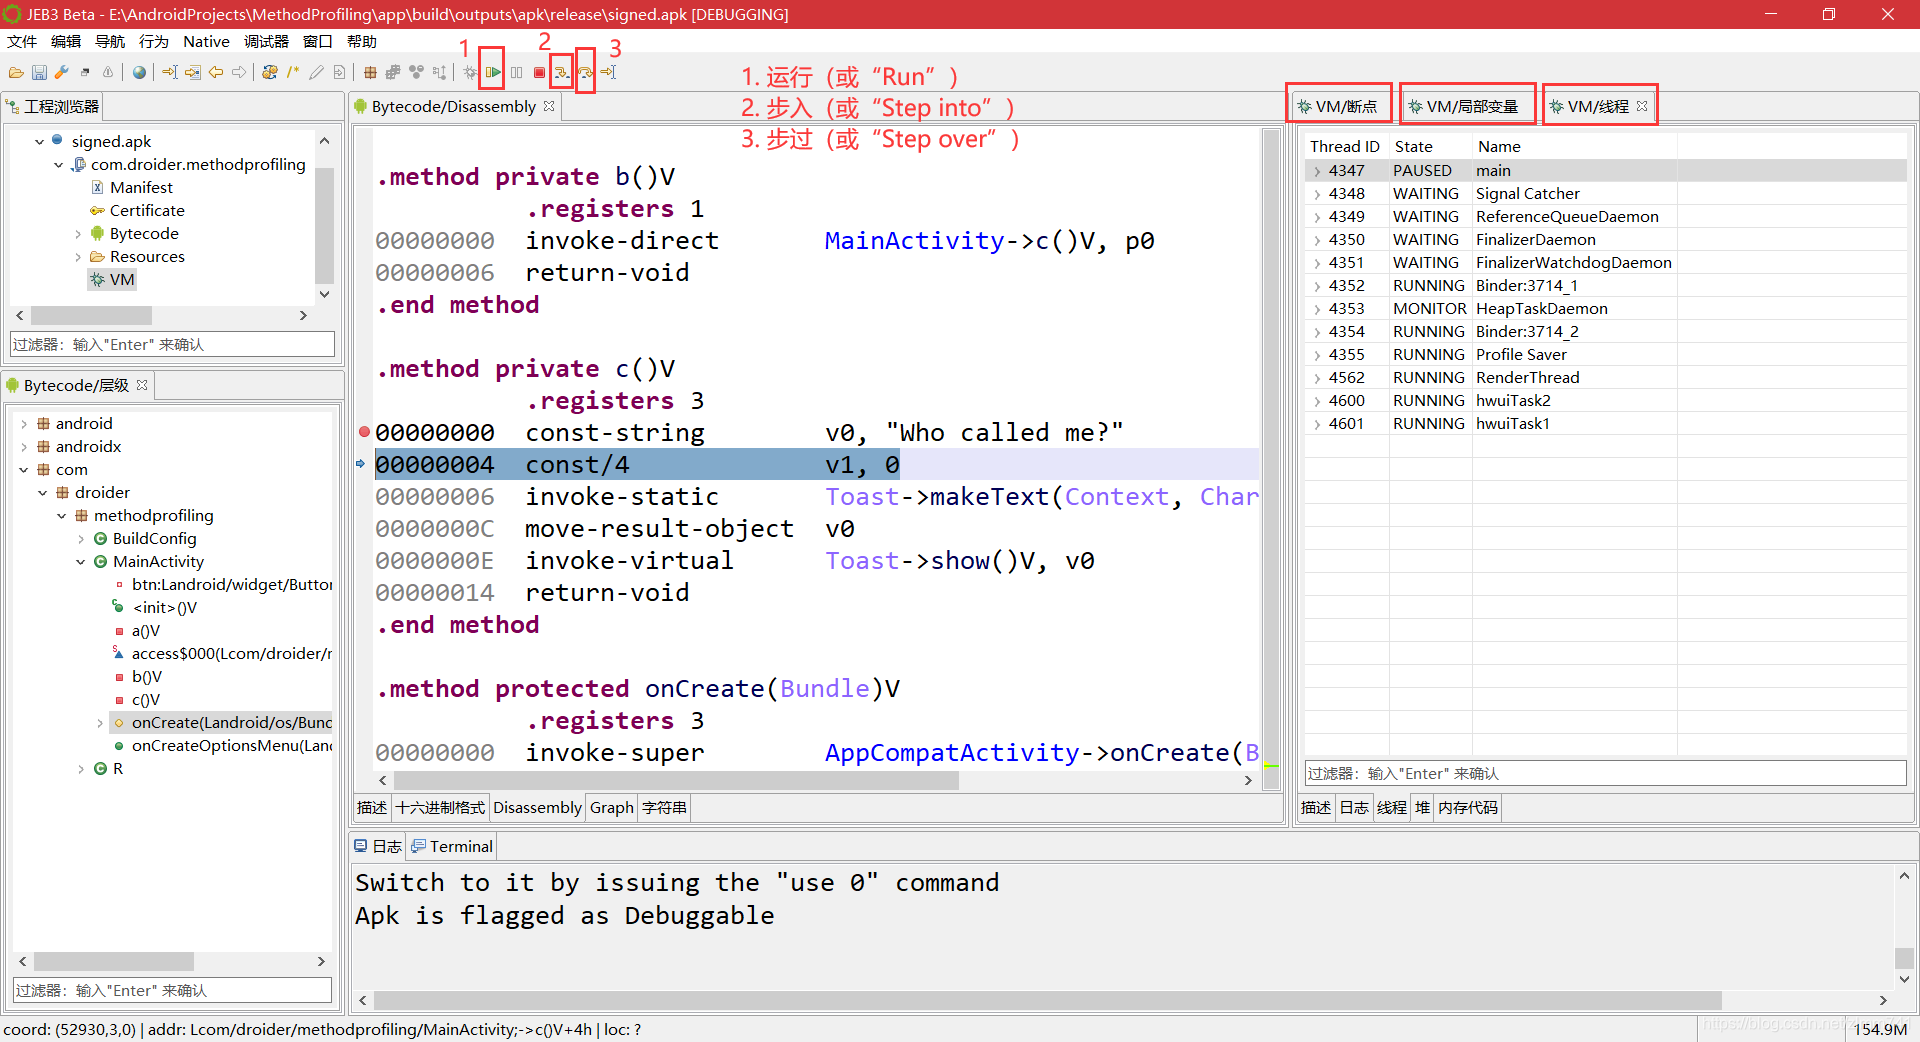
Task: Click the thread list filter input field
Action: pos(1605,773)
